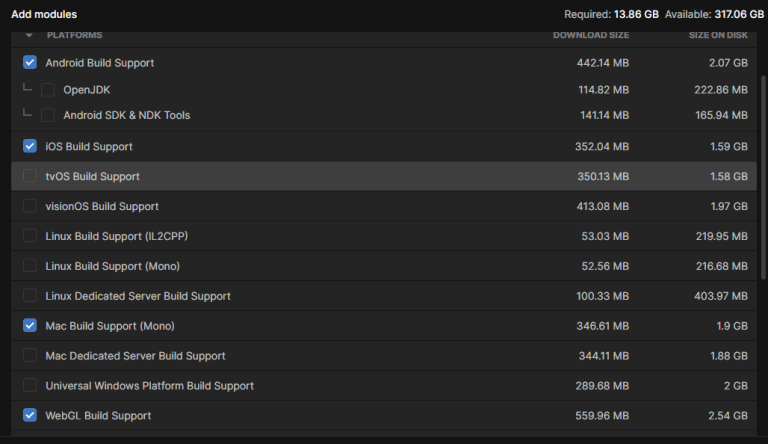768x444 pixels.
Task: Click the Add modules dialog title
Action: click(44, 14)
